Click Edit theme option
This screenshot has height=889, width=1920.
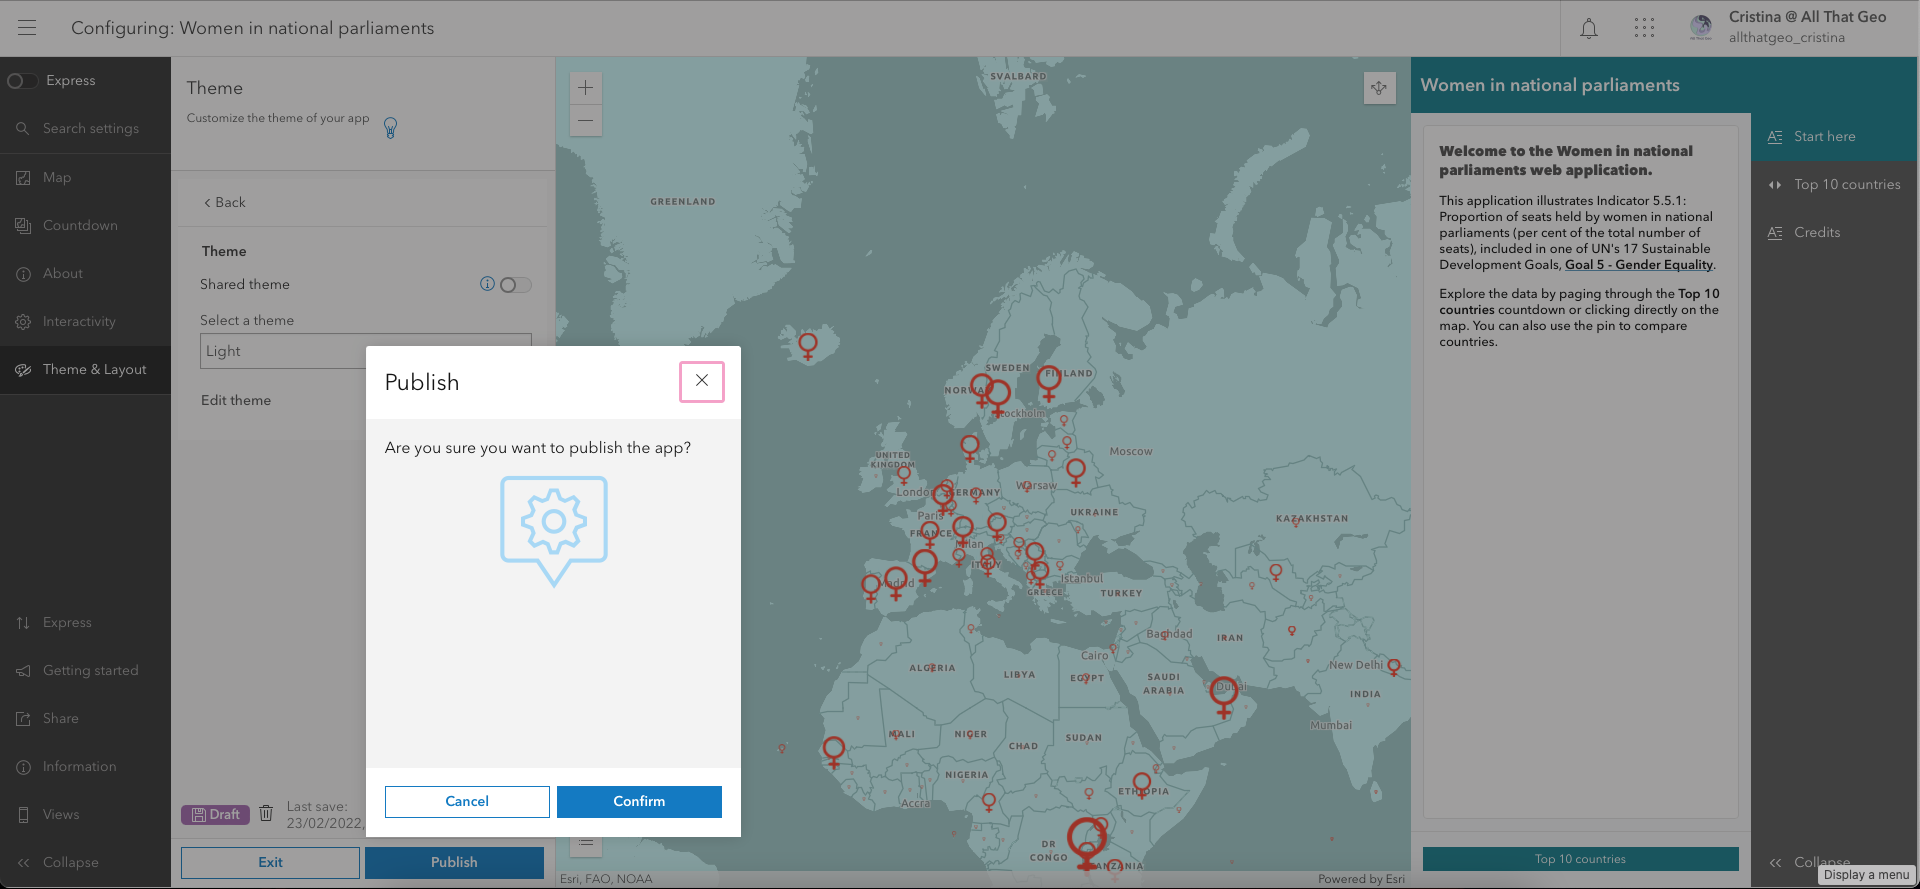[236, 400]
